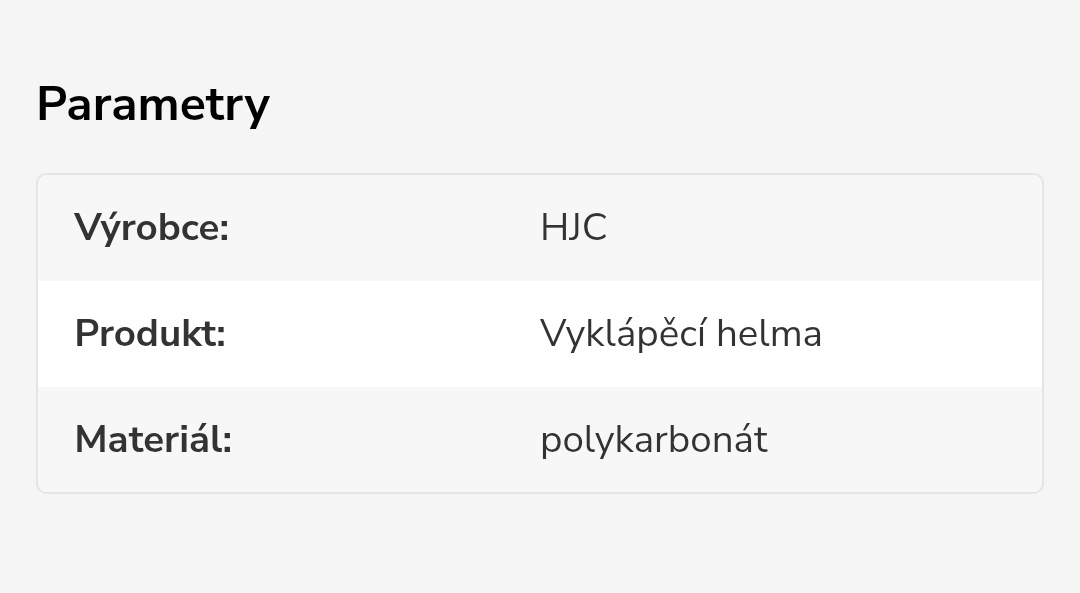Select the polykarbonát material value
This screenshot has width=1080, height=593.
tap(654, 439)
